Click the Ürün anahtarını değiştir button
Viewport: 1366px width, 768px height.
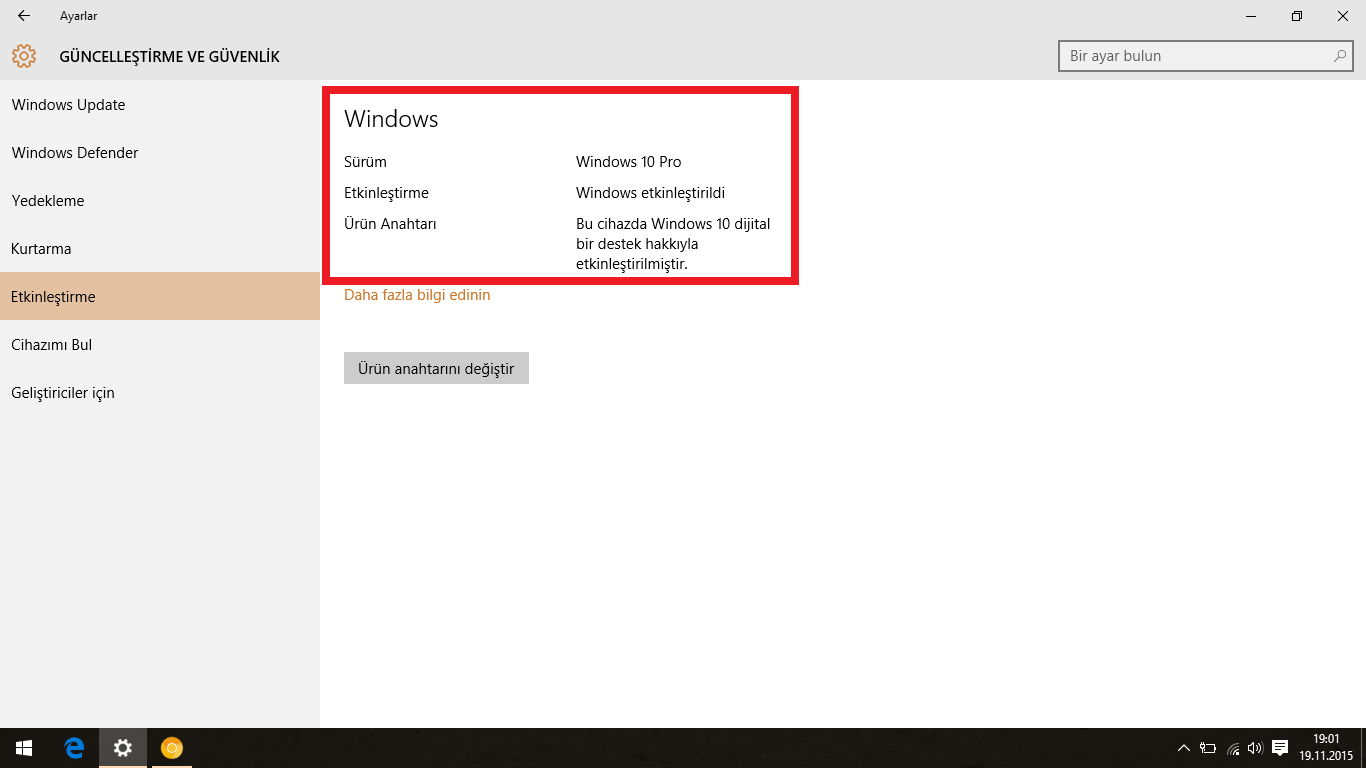[436, 368]
